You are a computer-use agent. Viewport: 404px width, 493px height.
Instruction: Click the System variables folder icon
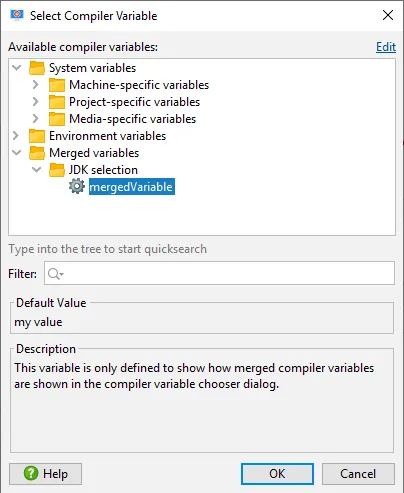(37, 68)
